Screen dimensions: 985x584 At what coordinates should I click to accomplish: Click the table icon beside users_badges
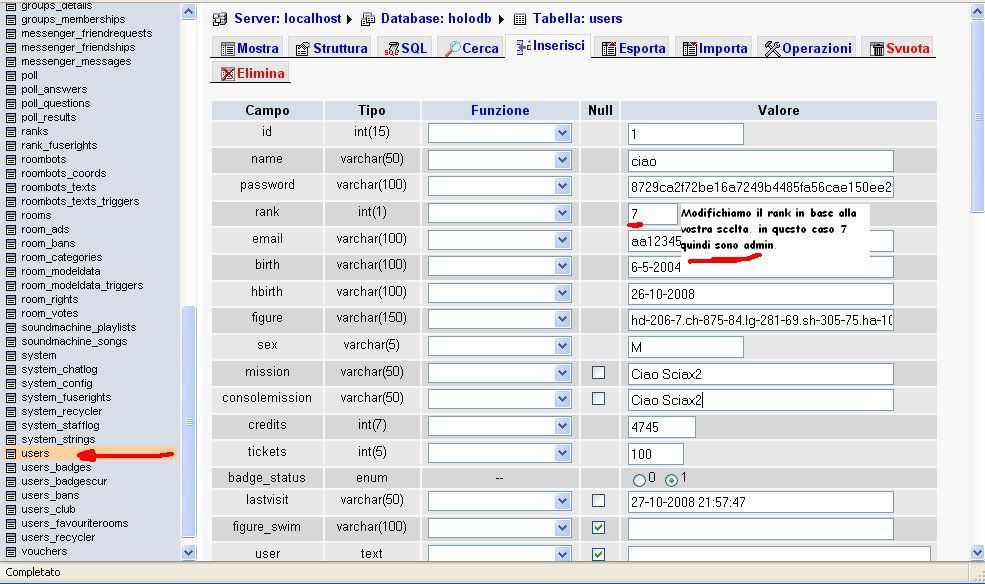(x=11, y=467)
